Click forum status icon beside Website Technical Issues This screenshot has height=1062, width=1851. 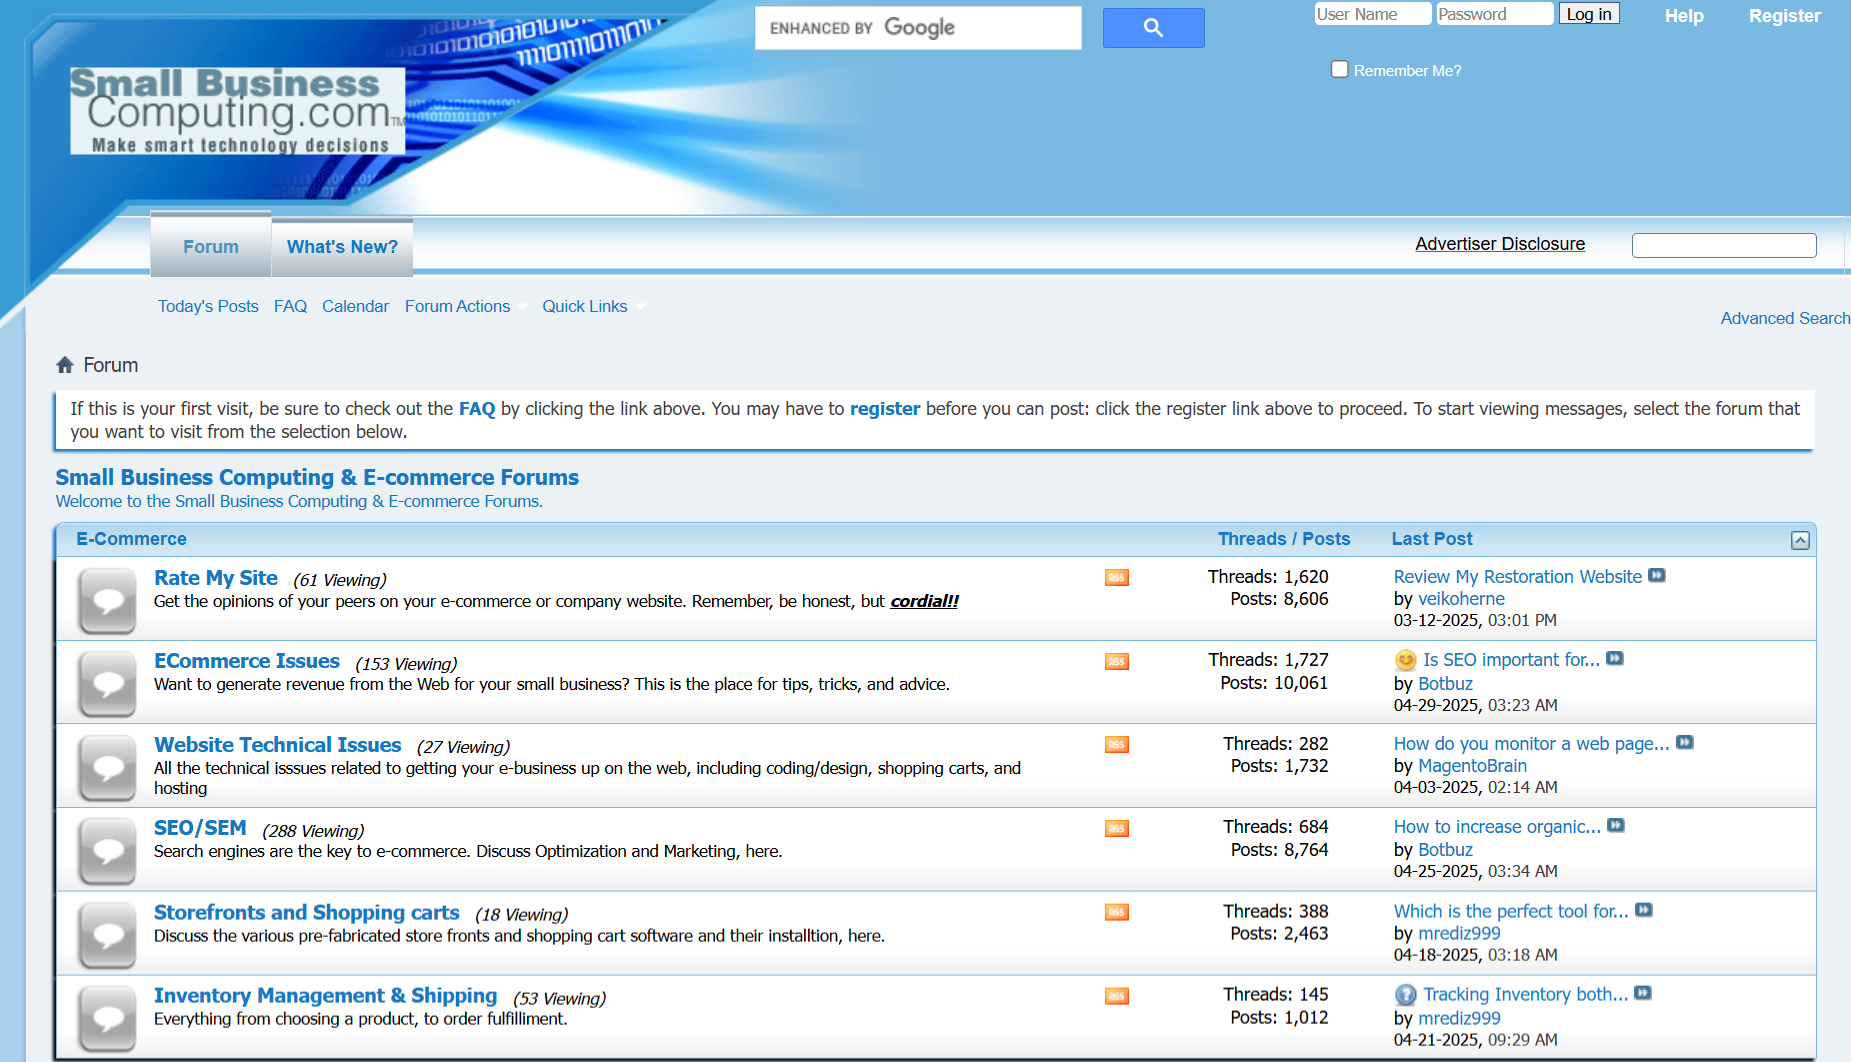coord(107,768)
